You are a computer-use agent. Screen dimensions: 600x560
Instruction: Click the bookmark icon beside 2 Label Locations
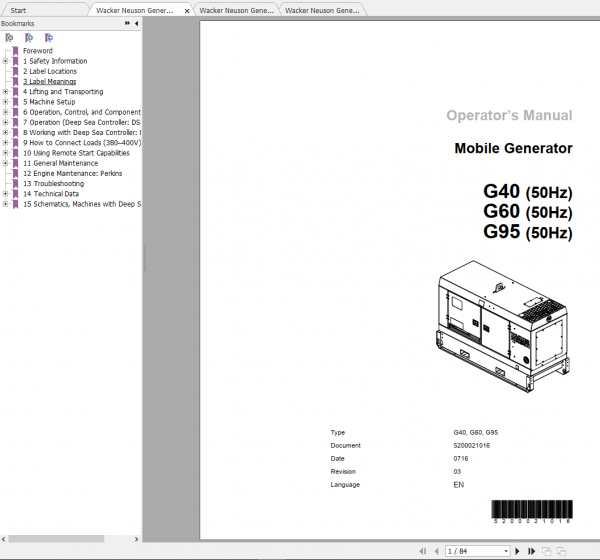(x=15, y=71)
